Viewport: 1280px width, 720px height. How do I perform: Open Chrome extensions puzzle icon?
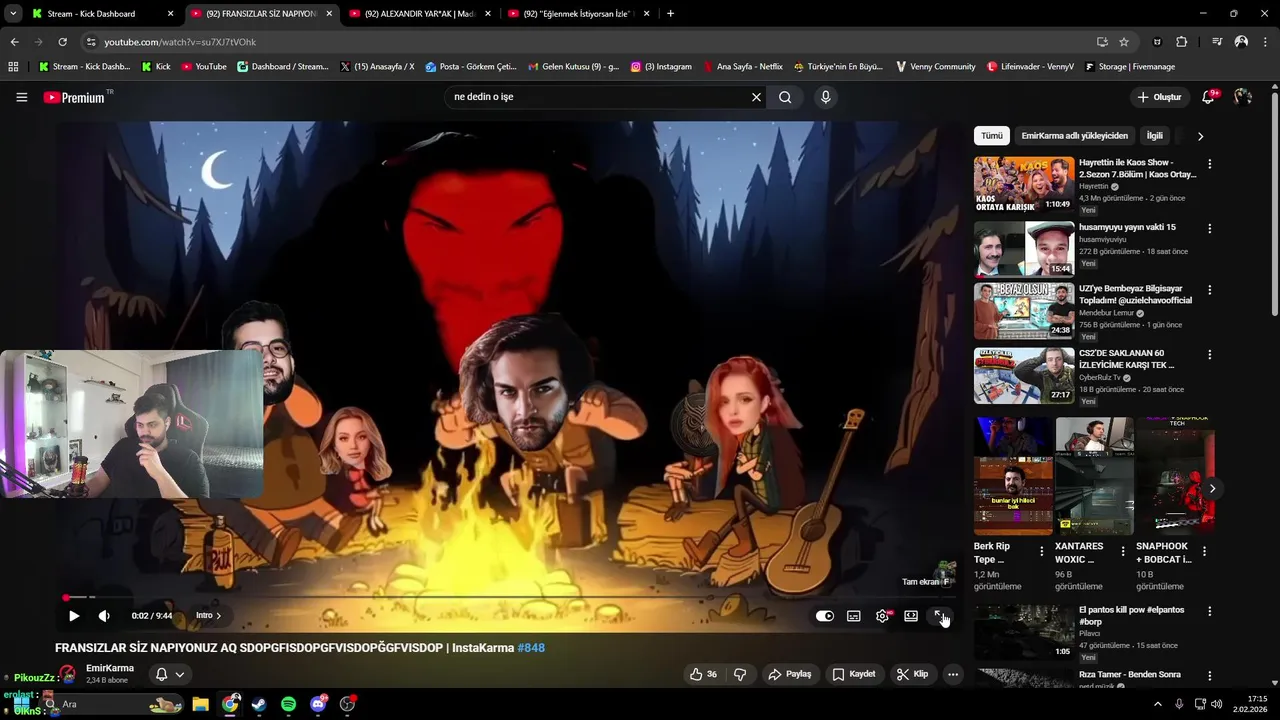click(1182, 42)
